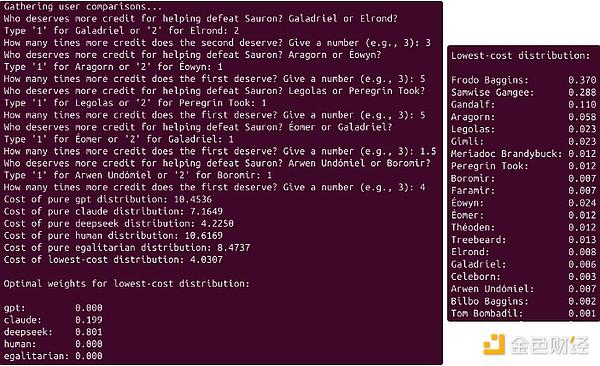
Task: Select the 'Meriadoc Brandybuck:' row
Action: coord(523,154)
